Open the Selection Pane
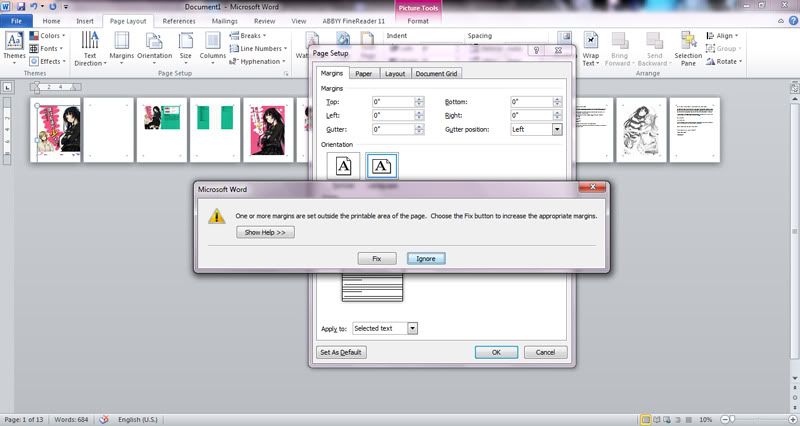 point(688,48)
